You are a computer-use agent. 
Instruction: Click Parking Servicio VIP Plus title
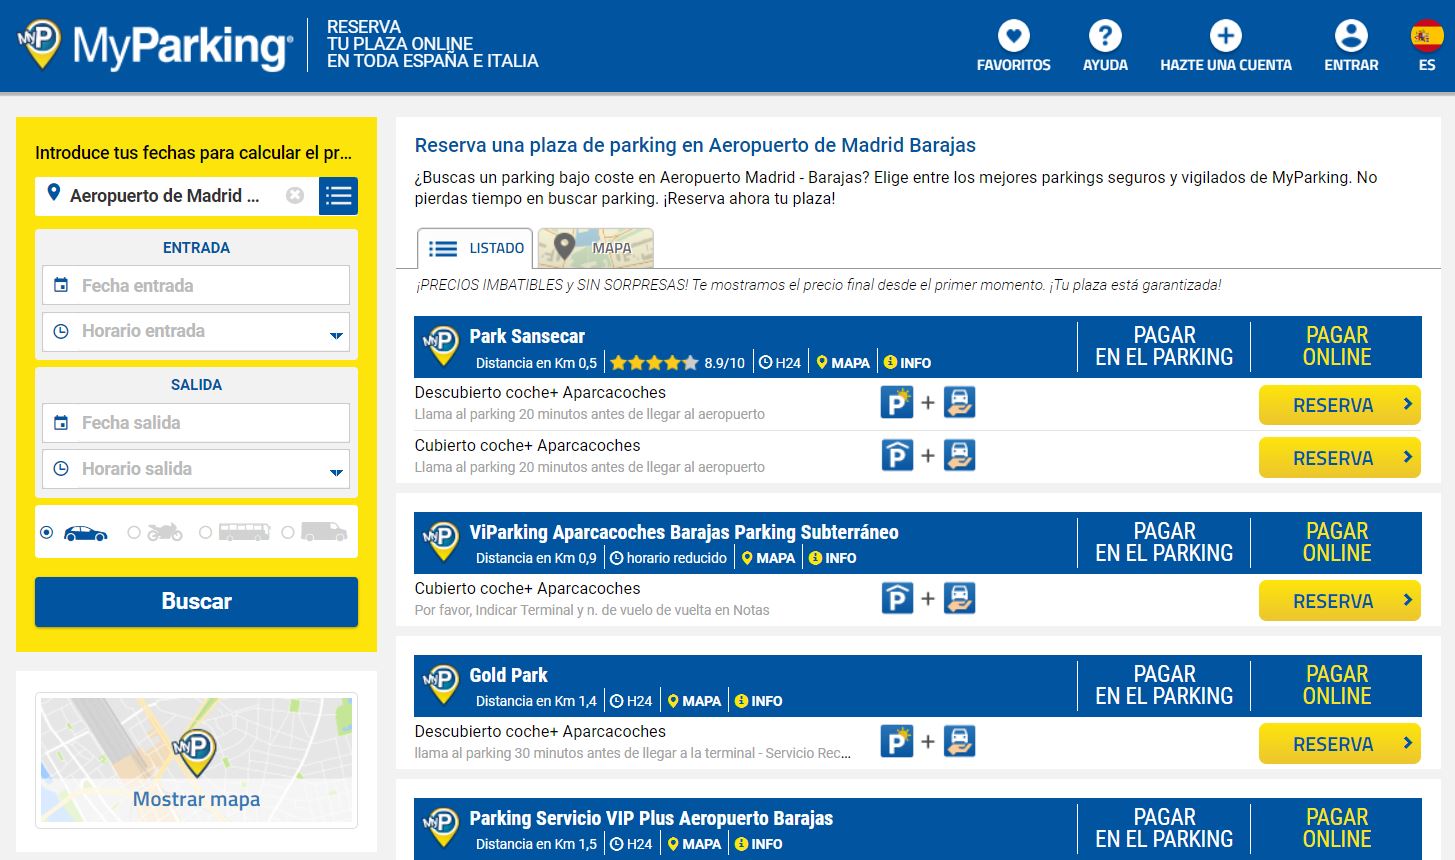click(651, 819)
